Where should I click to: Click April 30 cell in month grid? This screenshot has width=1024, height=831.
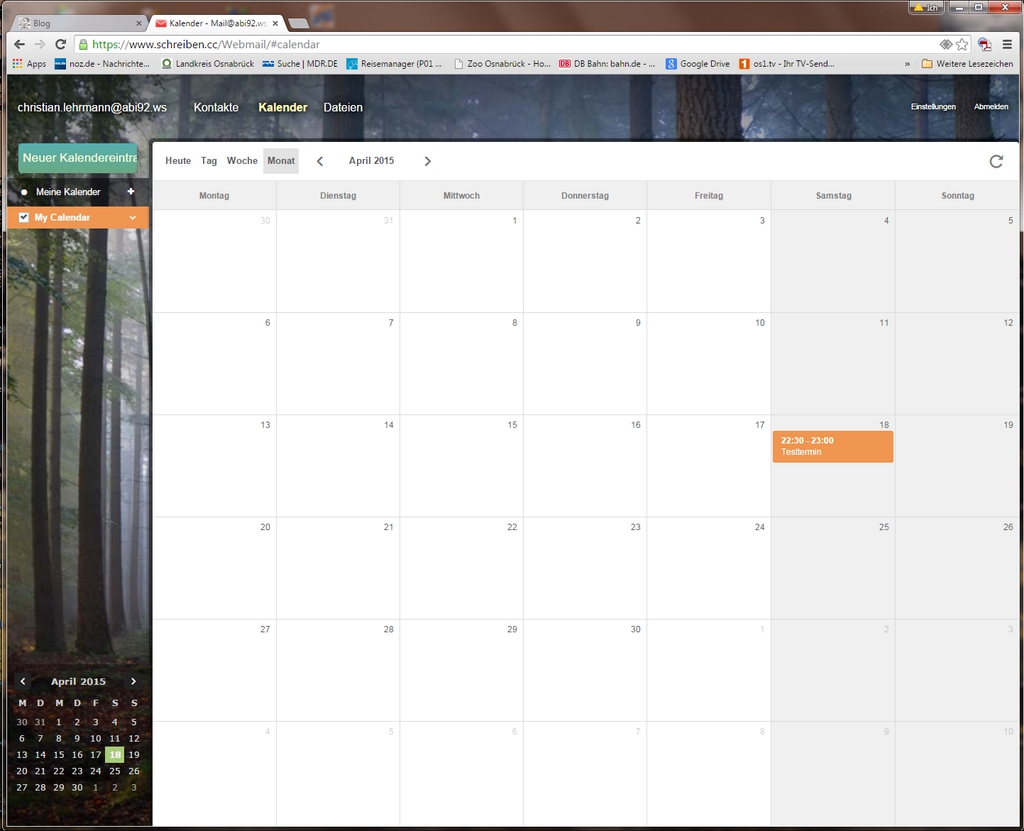(585, 670)
